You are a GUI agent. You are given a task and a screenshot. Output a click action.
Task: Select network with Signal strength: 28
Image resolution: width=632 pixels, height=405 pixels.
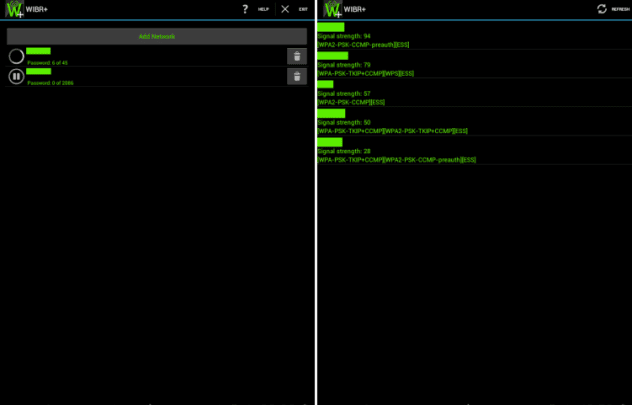tap(474, 151)
